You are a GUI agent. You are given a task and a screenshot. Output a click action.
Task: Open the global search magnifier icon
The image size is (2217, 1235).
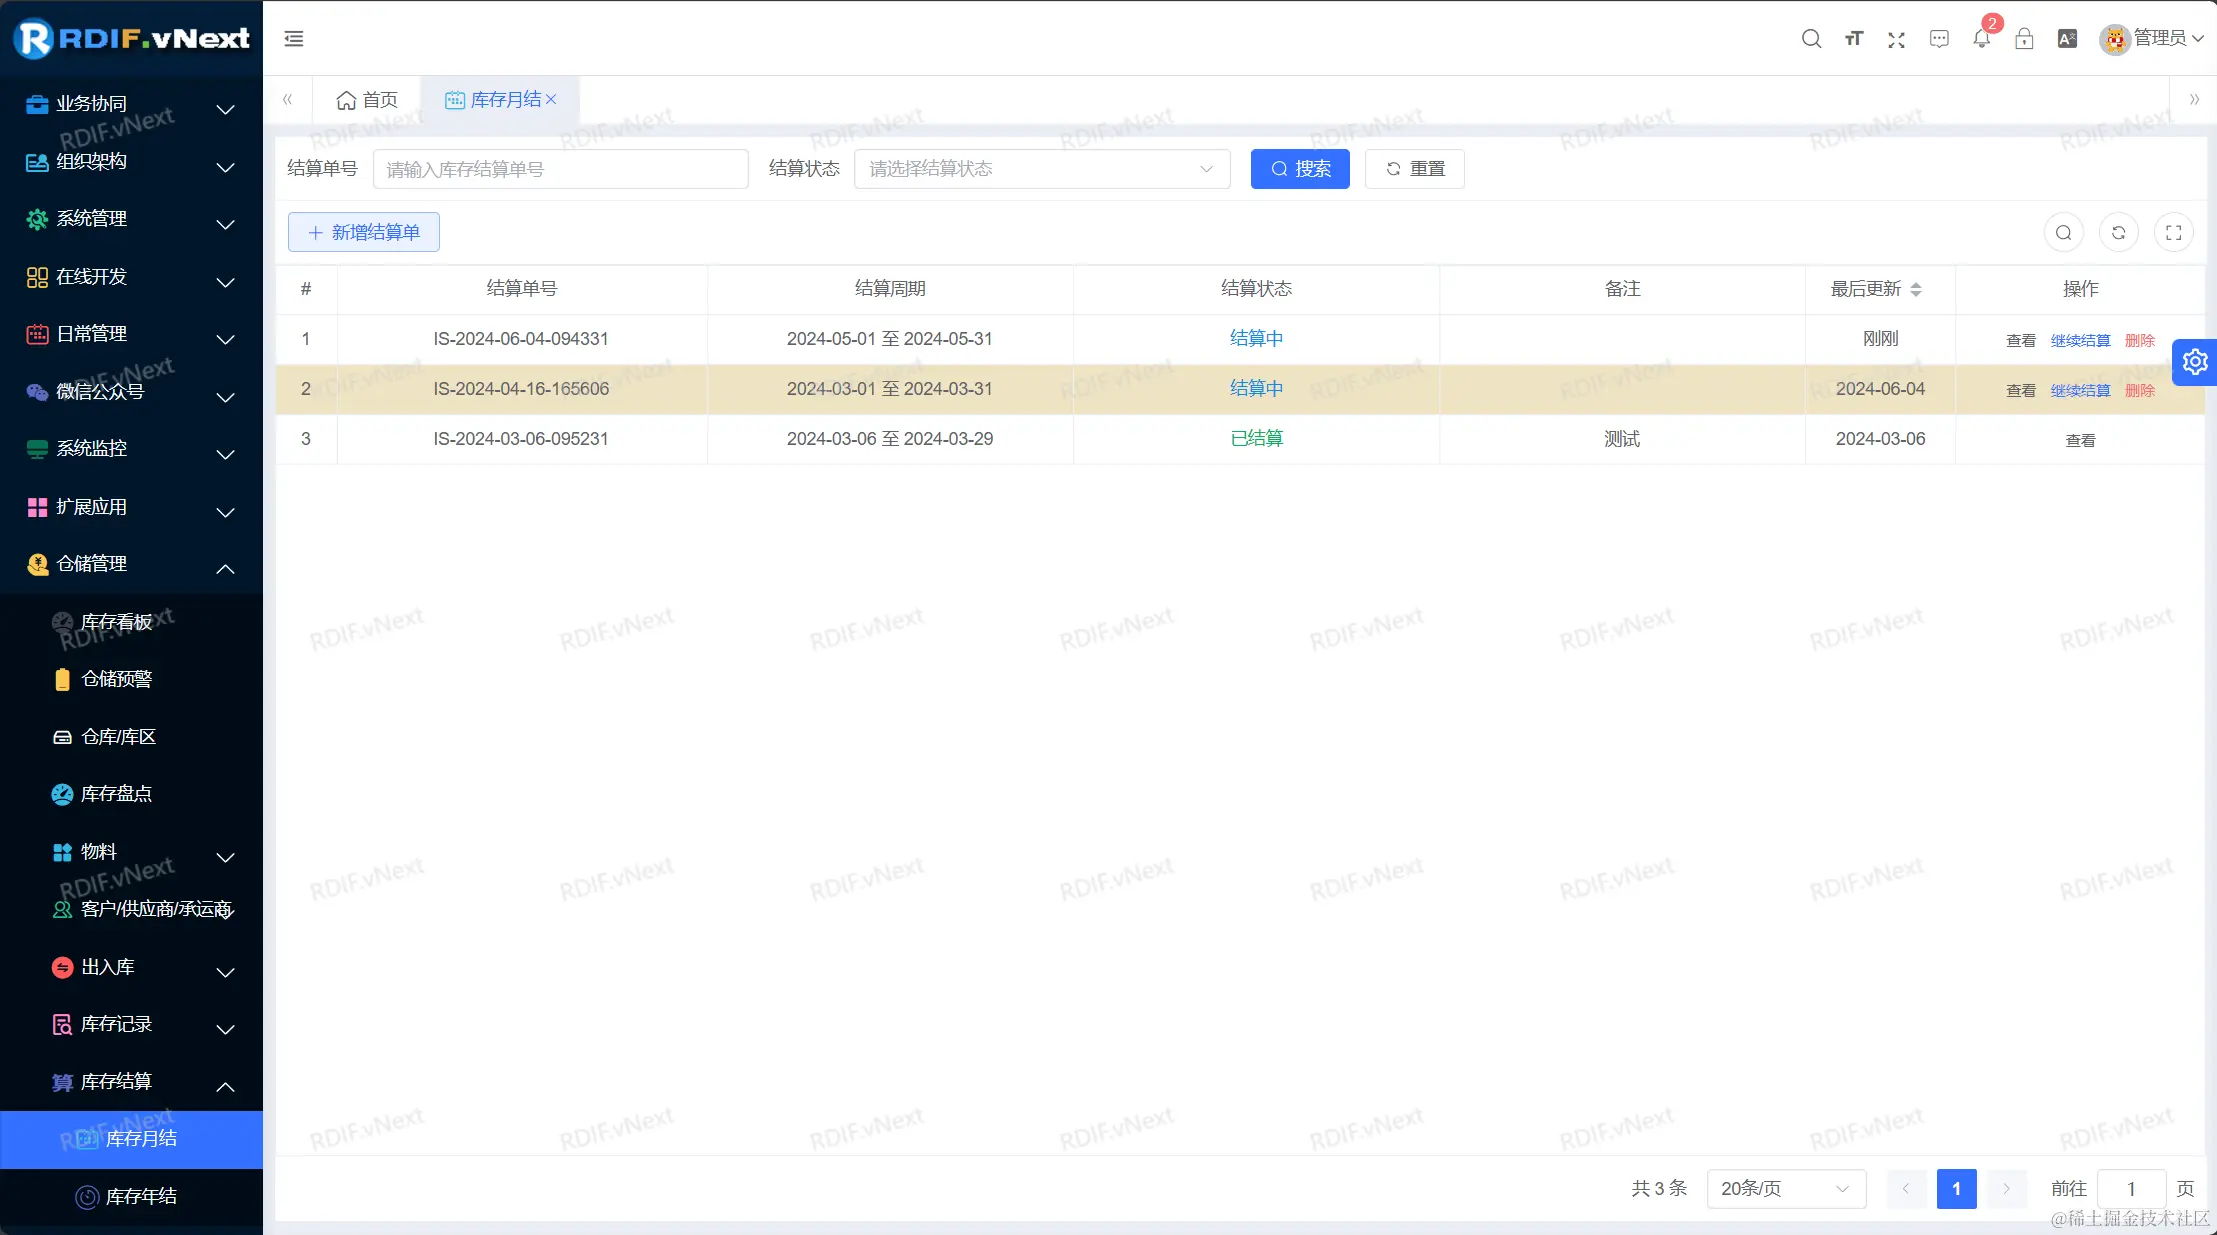click(x=1811, y=39)
